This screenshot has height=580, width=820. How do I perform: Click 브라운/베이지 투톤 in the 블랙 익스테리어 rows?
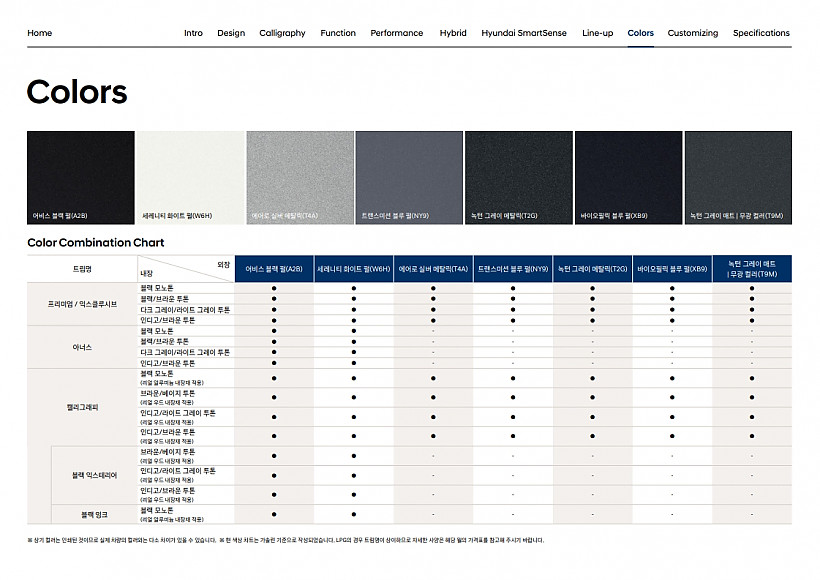coord(167,452)
